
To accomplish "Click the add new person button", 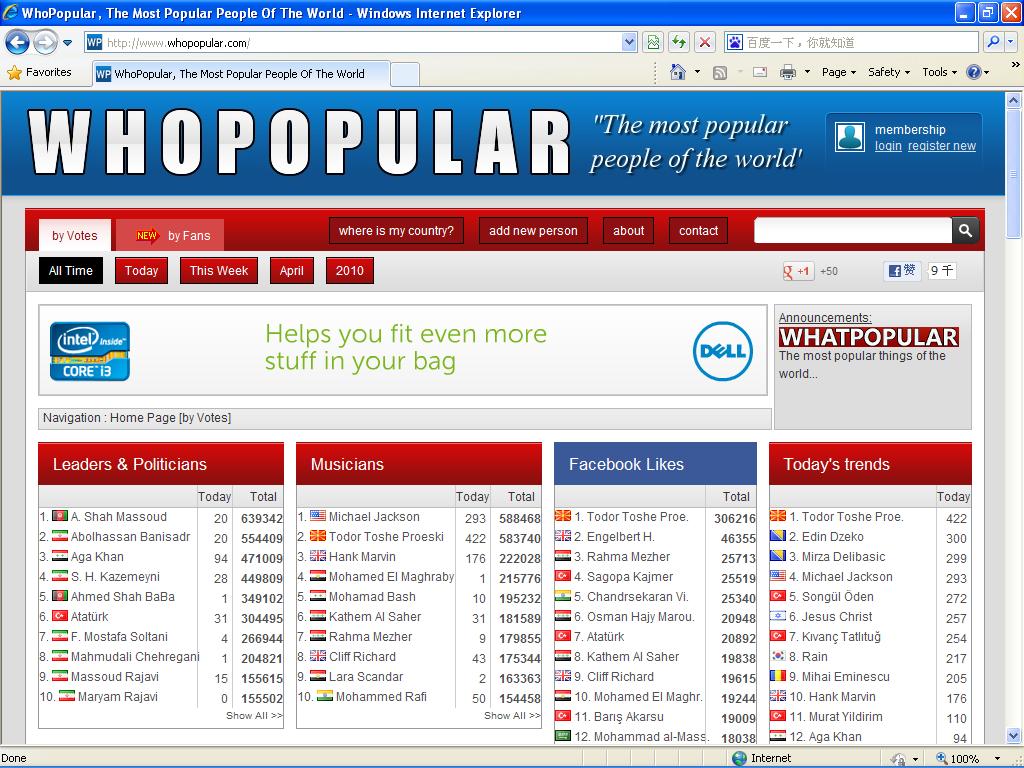I will pos(533,231).
